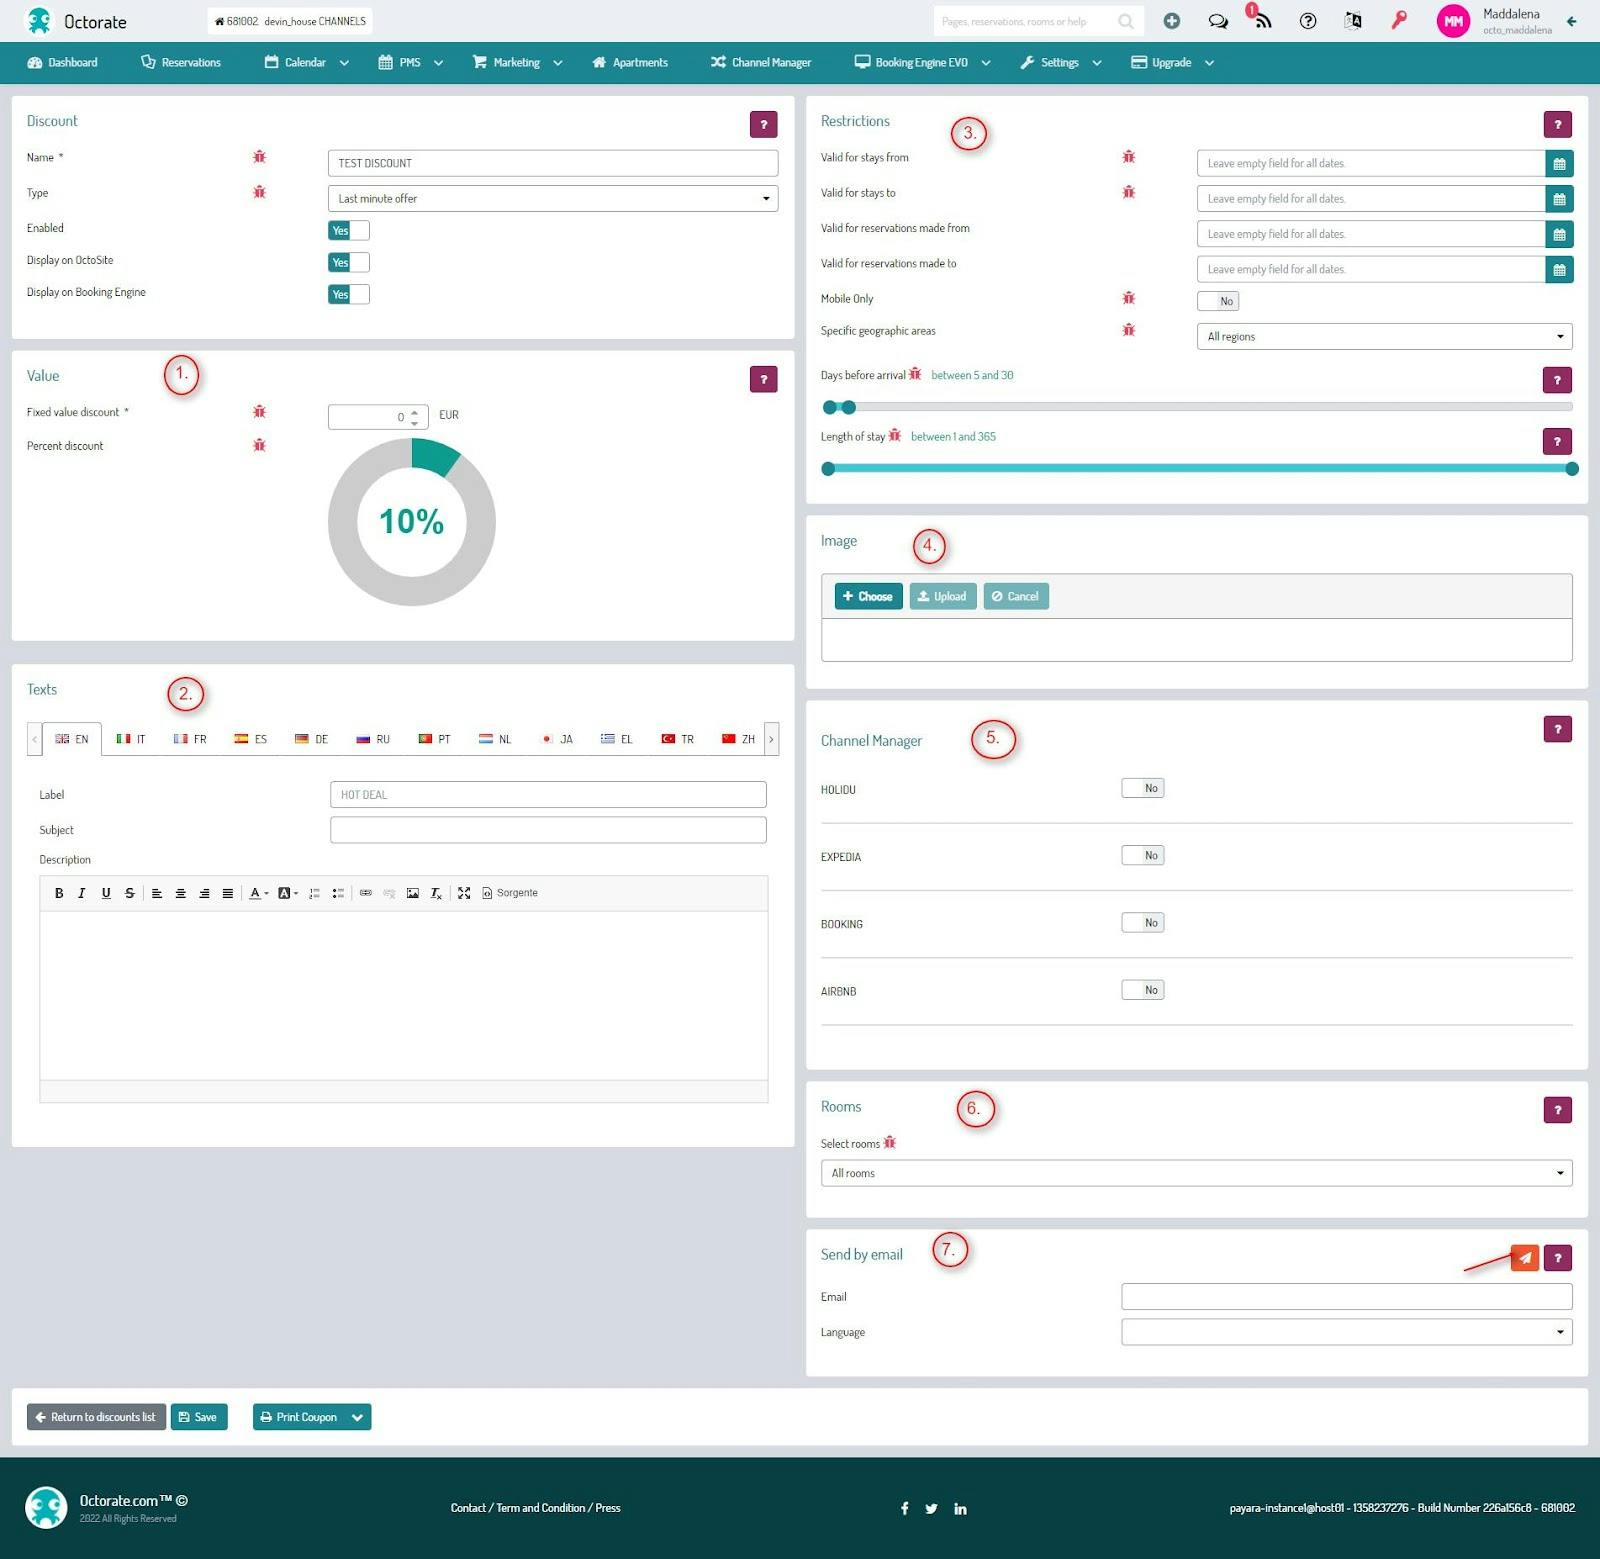Justify text in Description editor
This screenshot has height=1559, width=1600.
click(228, 893)
